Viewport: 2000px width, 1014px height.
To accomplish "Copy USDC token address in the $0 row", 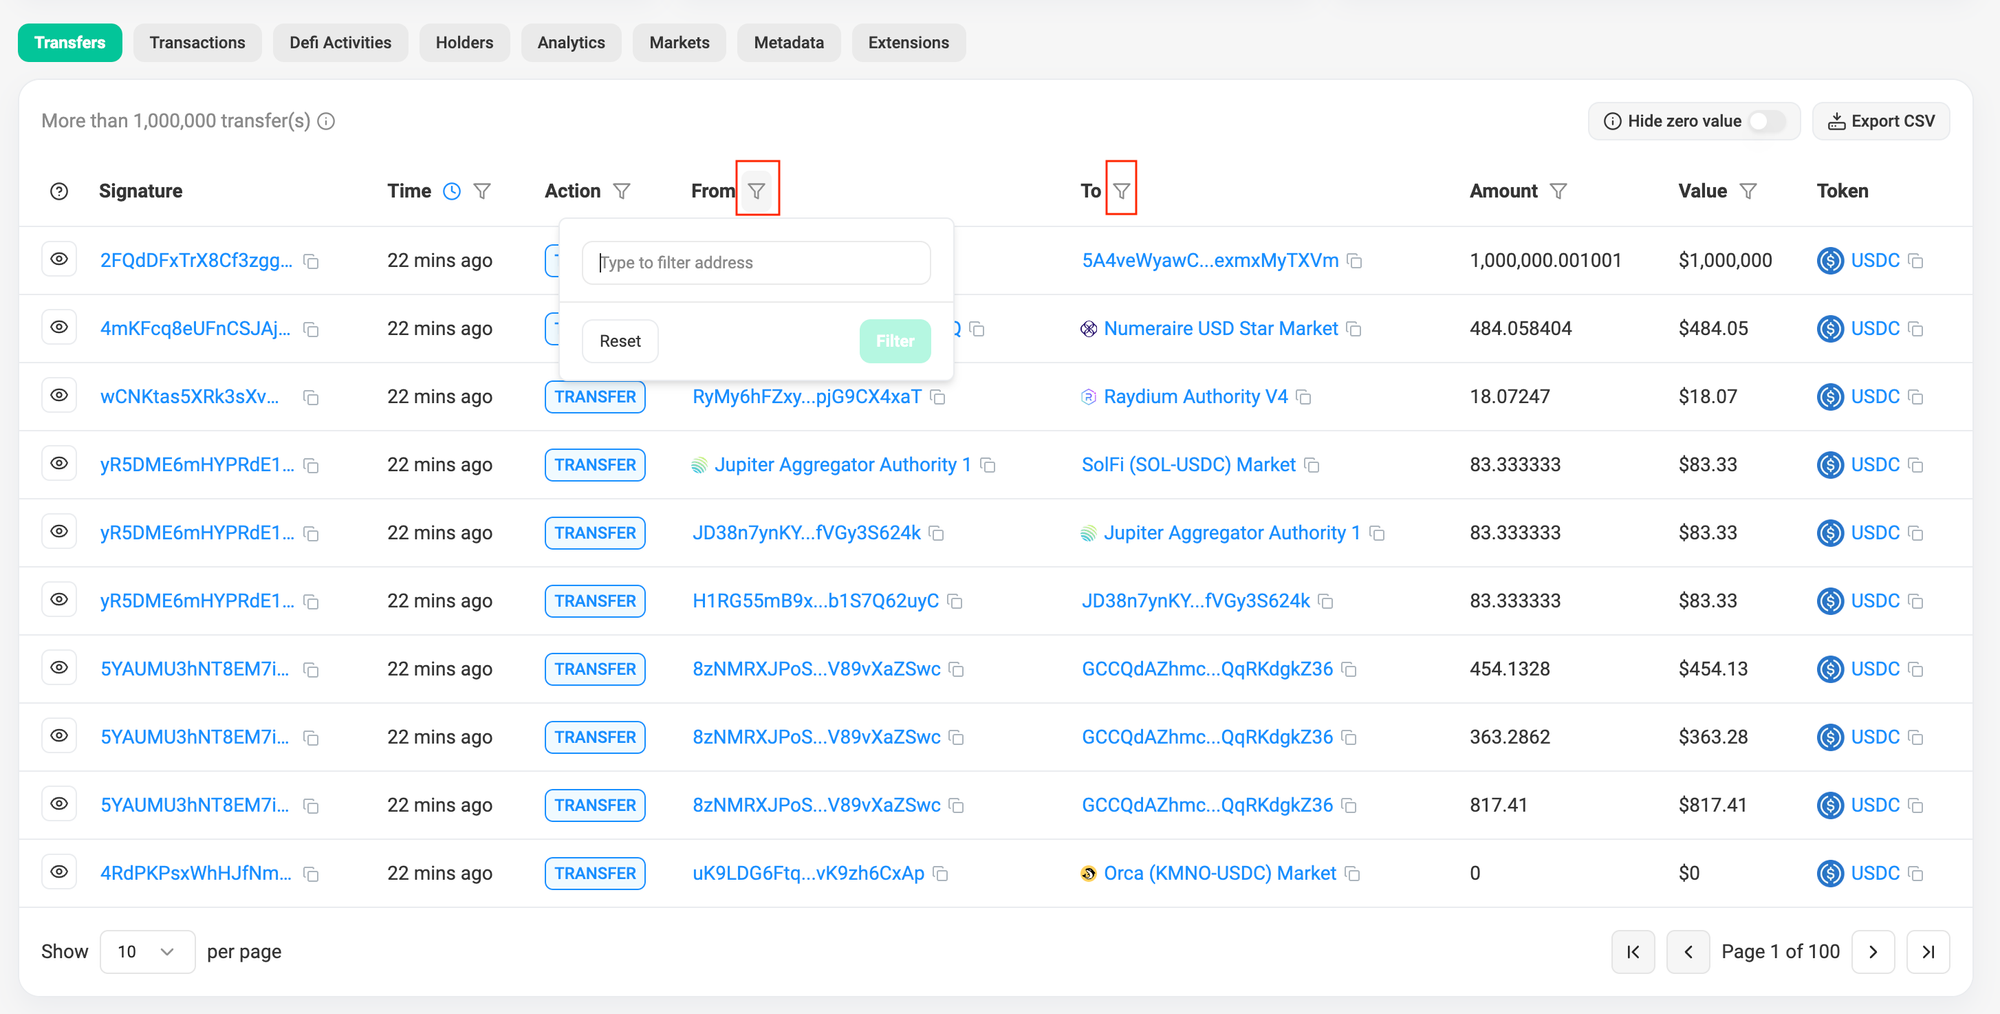I will (x=1916, y=874).
